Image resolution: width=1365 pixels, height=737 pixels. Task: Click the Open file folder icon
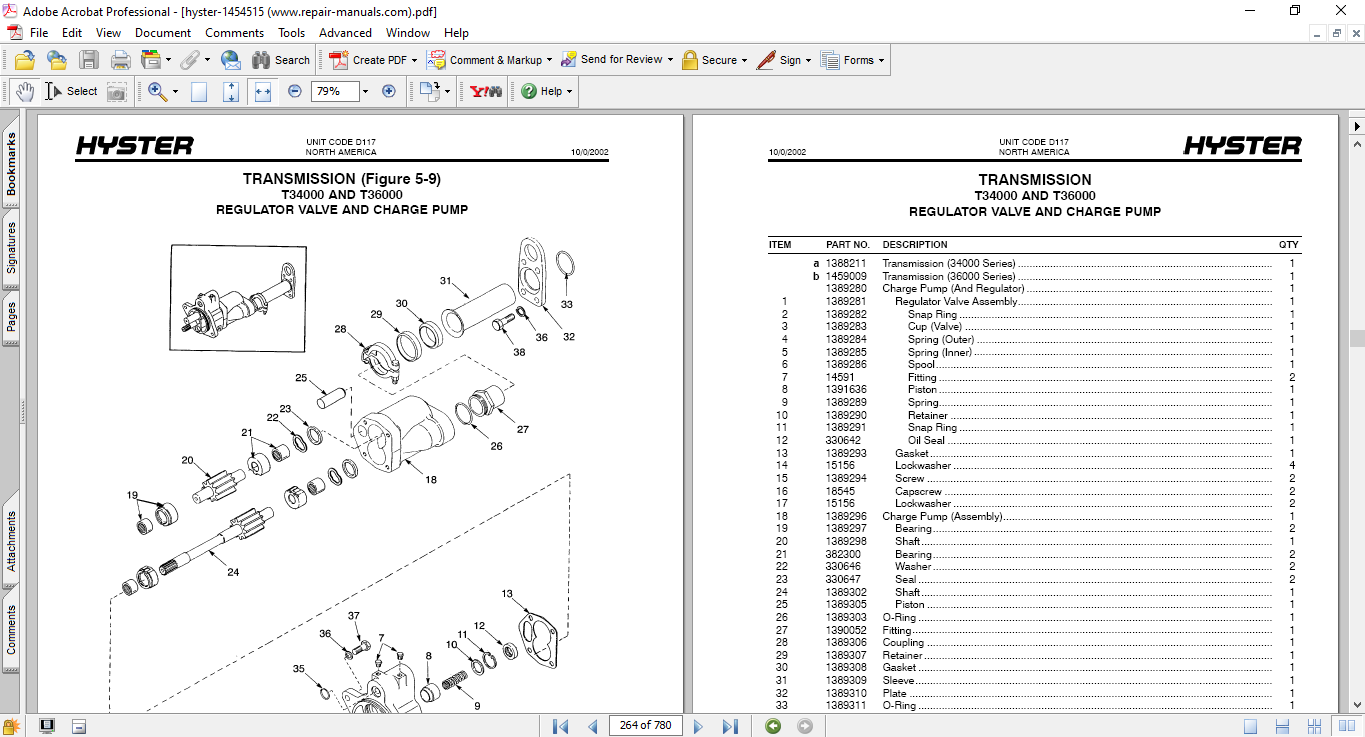pos(24,60)
